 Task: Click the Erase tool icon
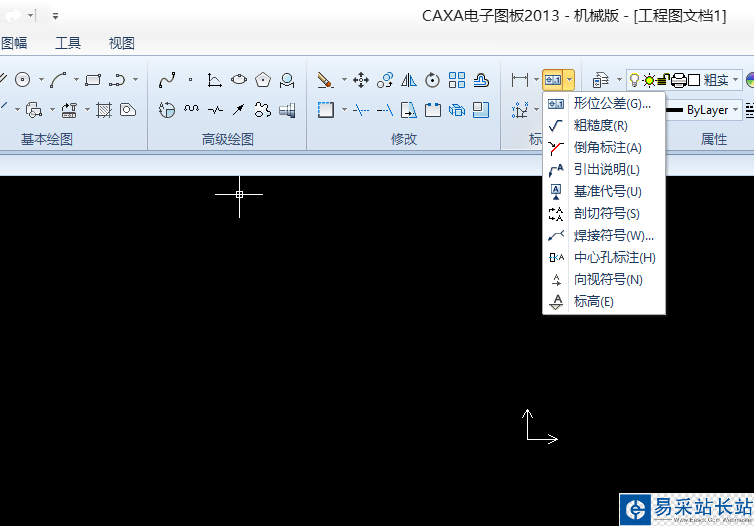tap(326, 80)
